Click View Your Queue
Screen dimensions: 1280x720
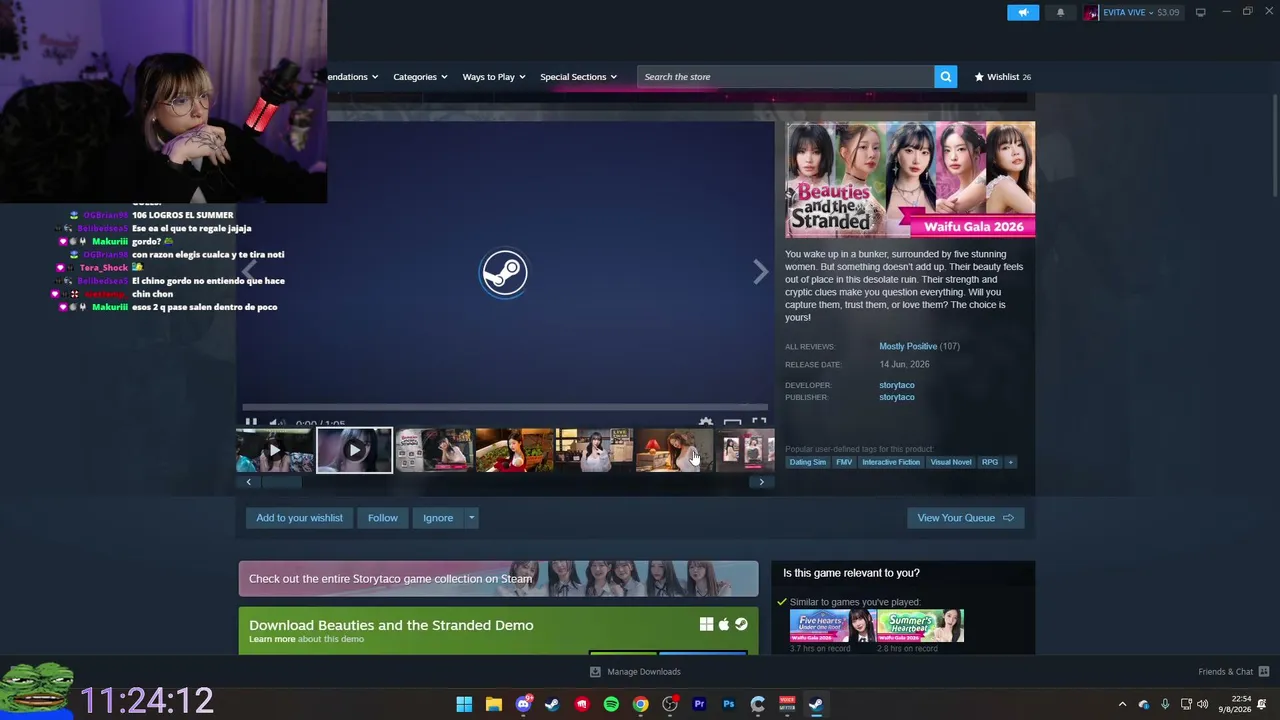[966, 518]
